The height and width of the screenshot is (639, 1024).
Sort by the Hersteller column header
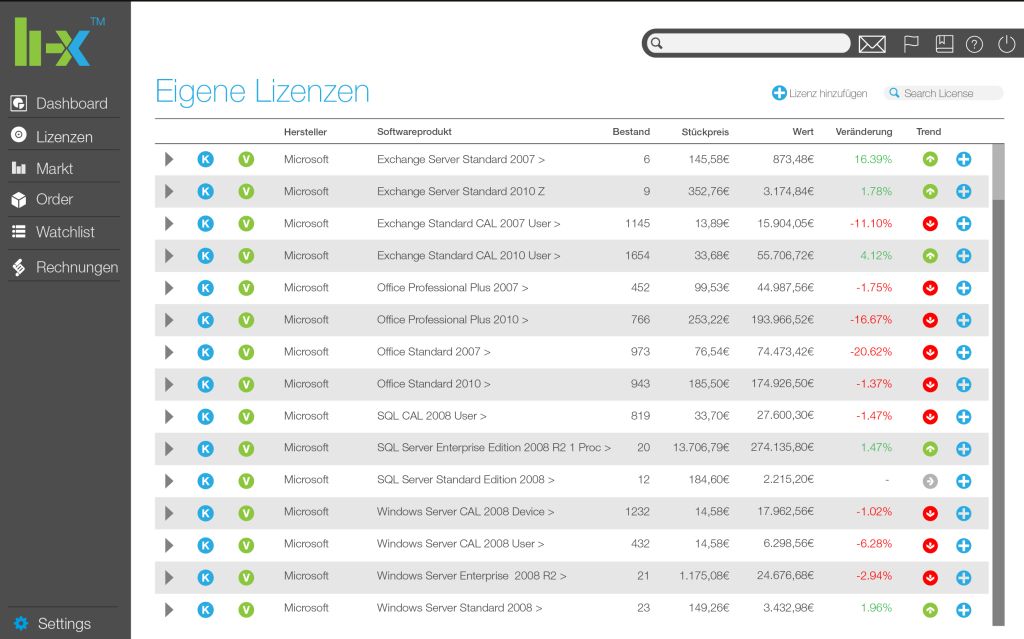pyautogui.click(x=305, y=132)
